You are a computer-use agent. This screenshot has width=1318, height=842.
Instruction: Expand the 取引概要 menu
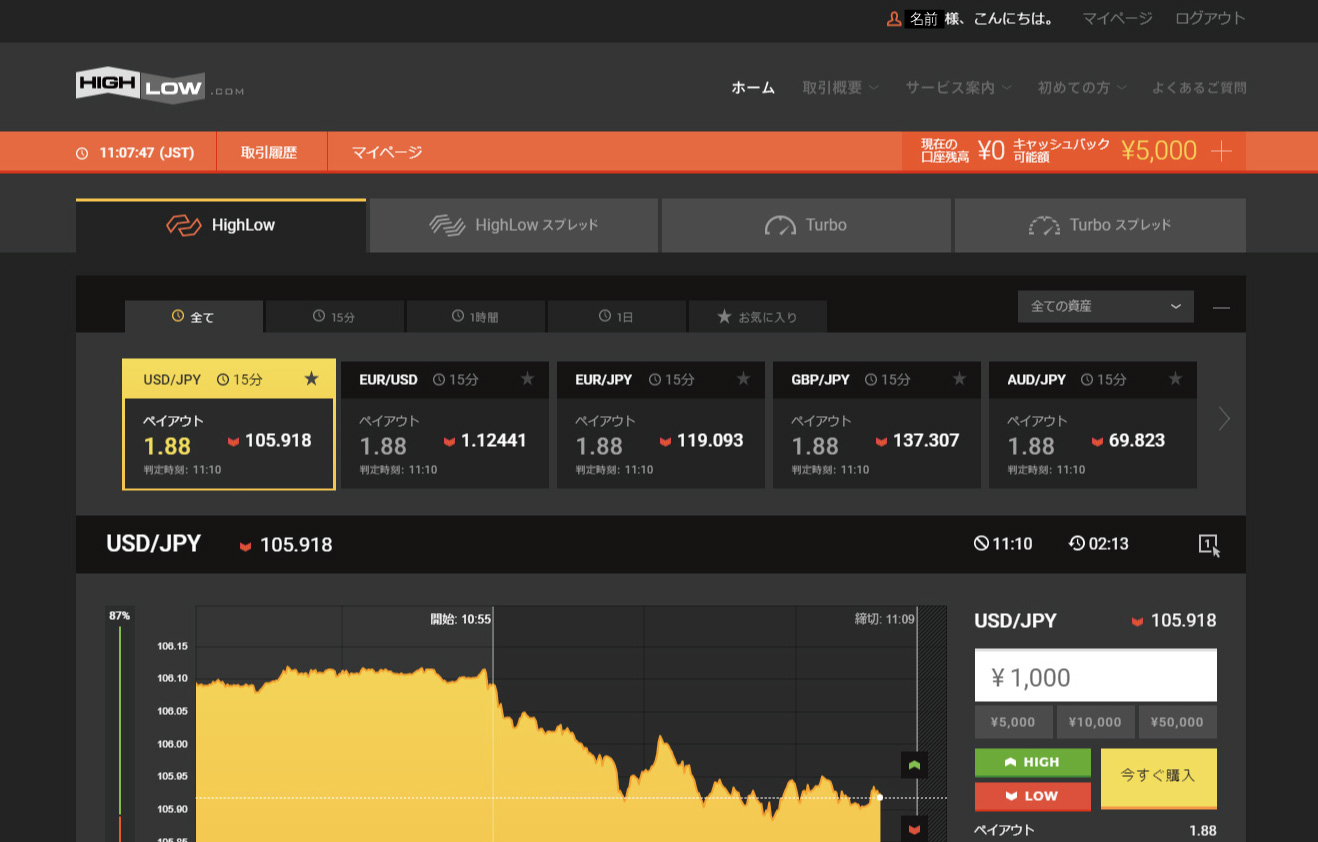[840, 88]
